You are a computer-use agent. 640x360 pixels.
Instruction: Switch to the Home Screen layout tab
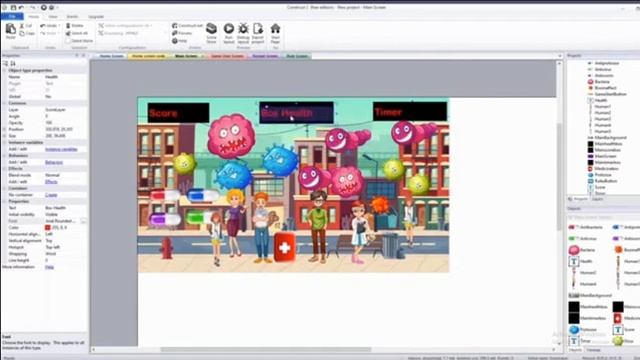111,56
